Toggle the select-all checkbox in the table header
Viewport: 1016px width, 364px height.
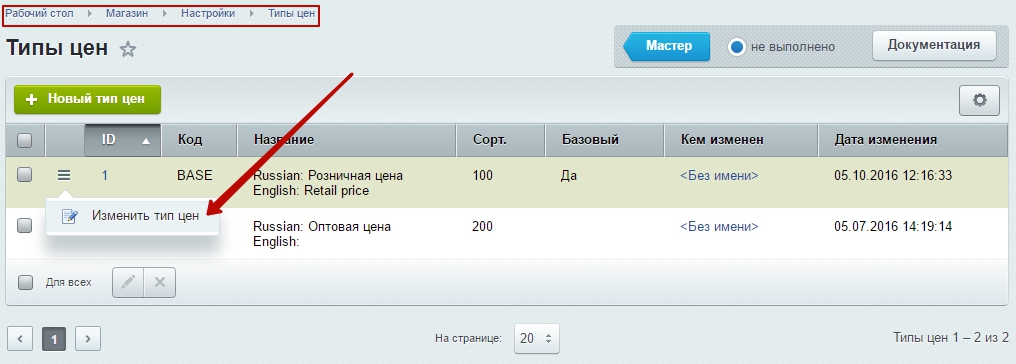pos(24,140)
